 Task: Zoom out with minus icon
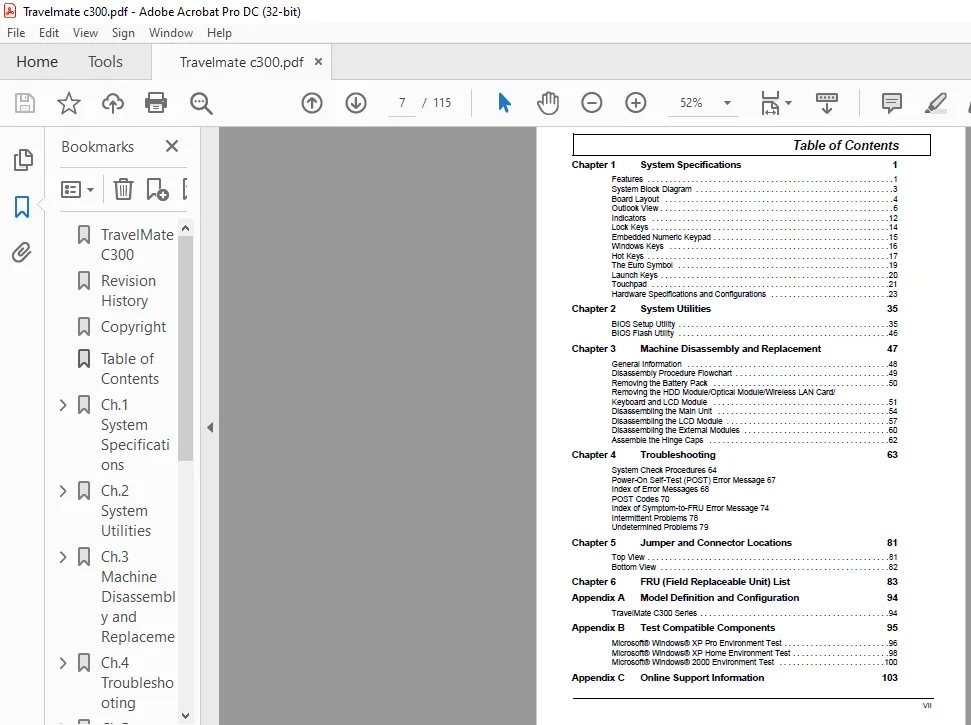coord(592,103)
